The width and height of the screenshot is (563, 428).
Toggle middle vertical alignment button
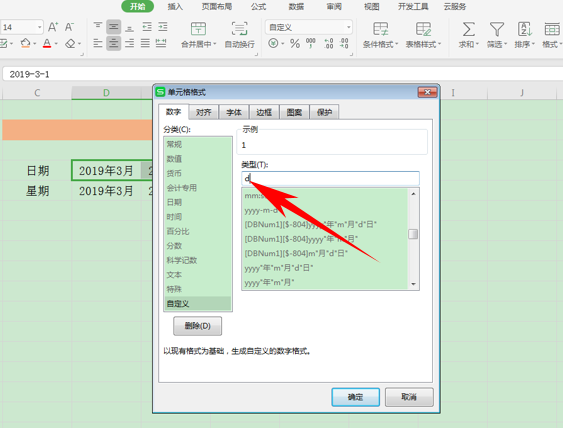(x=113, y=27)
